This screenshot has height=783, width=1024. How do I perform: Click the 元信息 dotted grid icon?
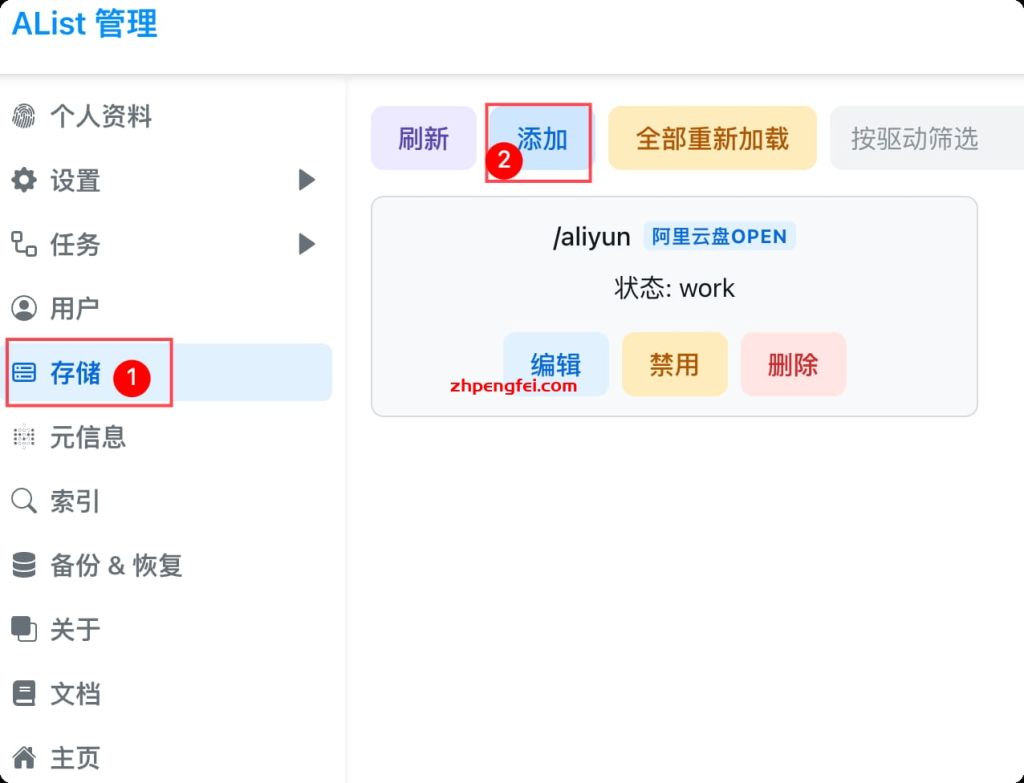click(x=23, y=437)
